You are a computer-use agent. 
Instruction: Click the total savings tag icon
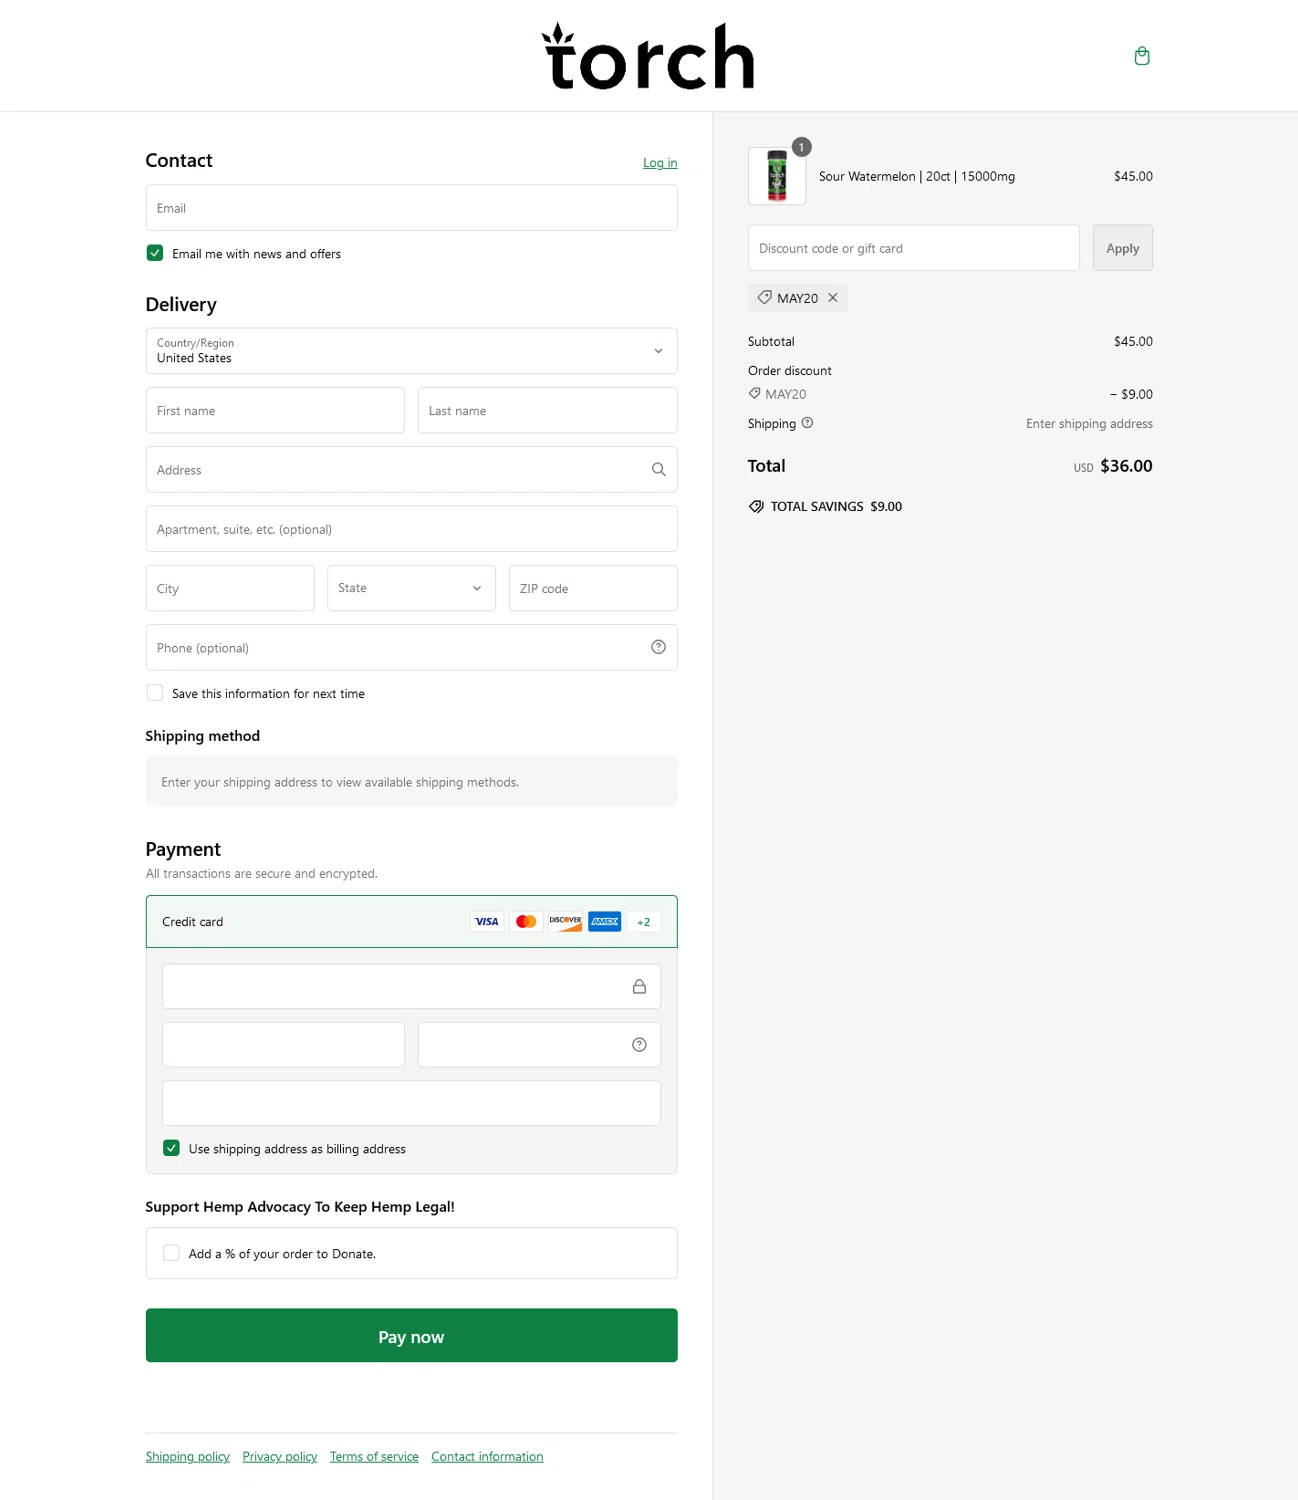756,507
